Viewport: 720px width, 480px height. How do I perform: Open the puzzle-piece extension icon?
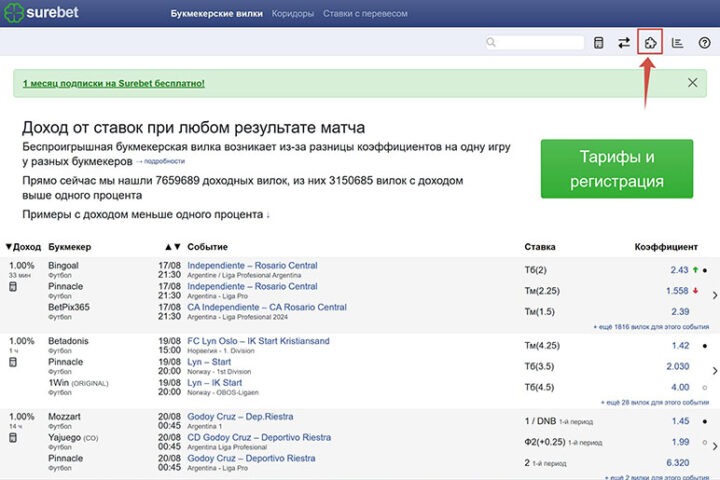650,43
